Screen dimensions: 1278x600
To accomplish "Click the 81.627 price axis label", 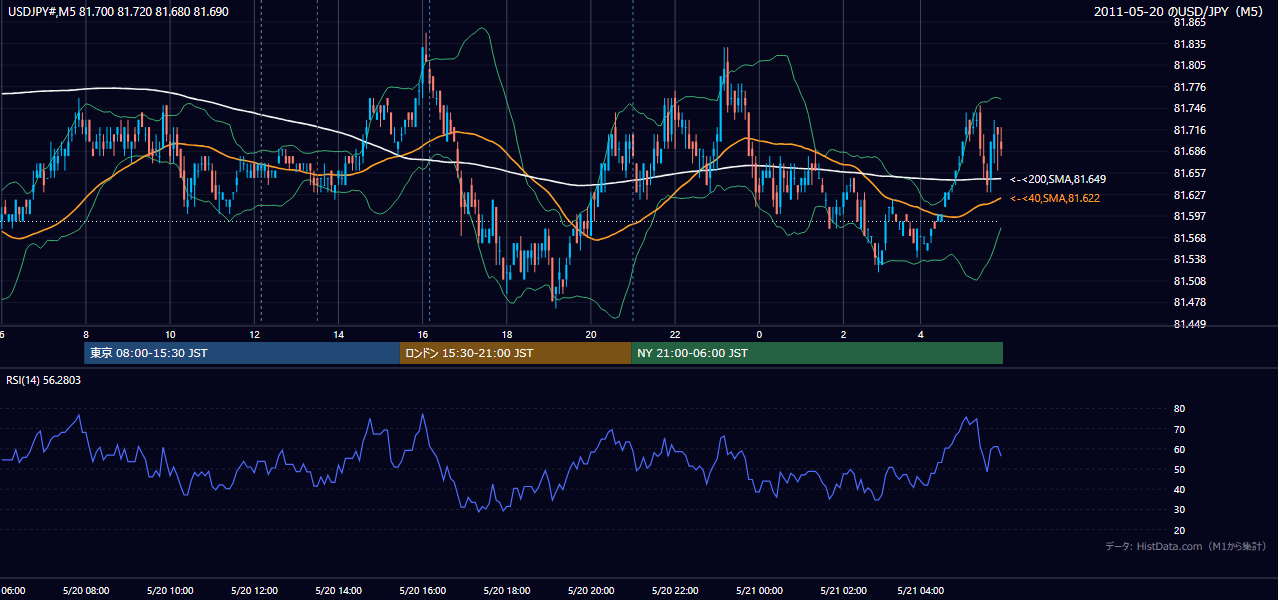I will pos(1188,195).
